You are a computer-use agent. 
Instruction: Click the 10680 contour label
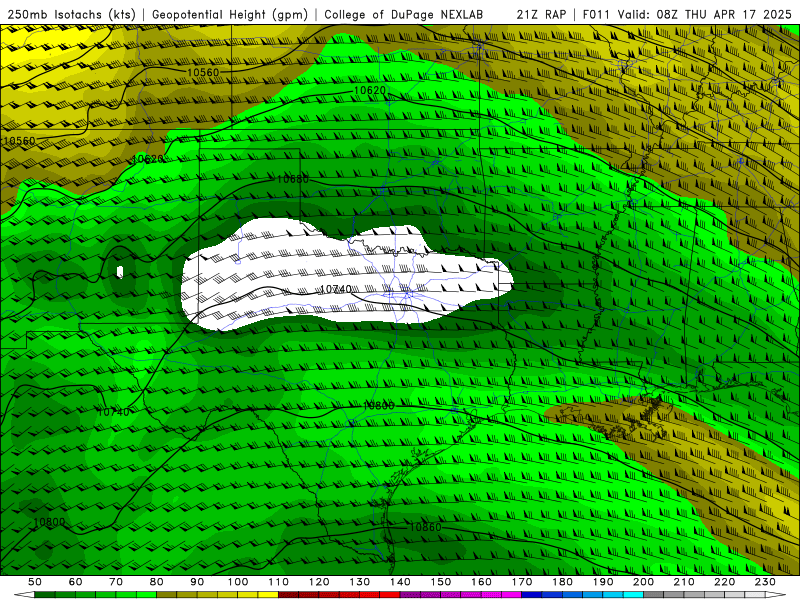(x=292, y=179)
